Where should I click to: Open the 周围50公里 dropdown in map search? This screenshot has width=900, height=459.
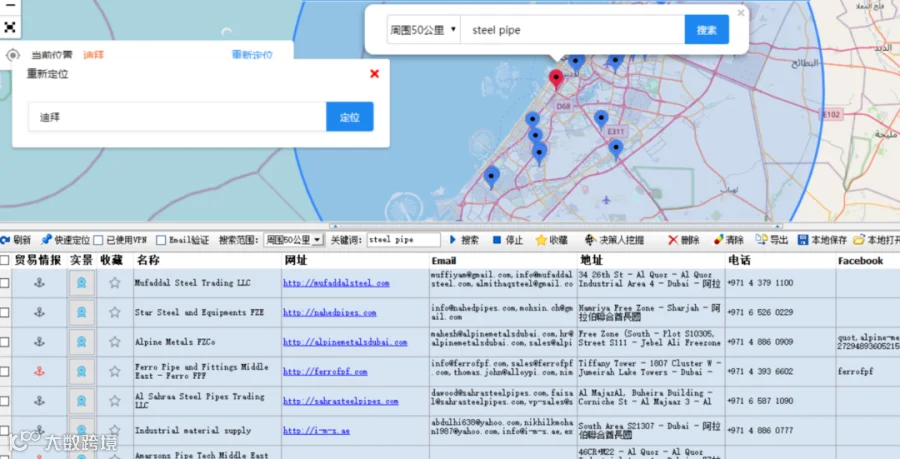pos(424,30)
